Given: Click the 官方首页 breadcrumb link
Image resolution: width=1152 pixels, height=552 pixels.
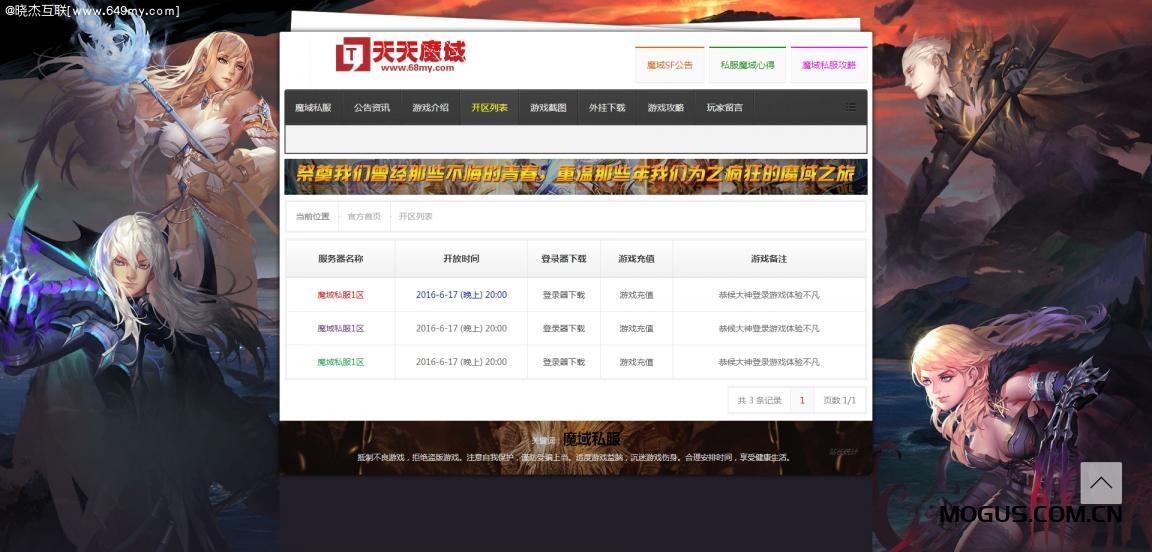Looking at the screenshot, I should tap(364, 217).
